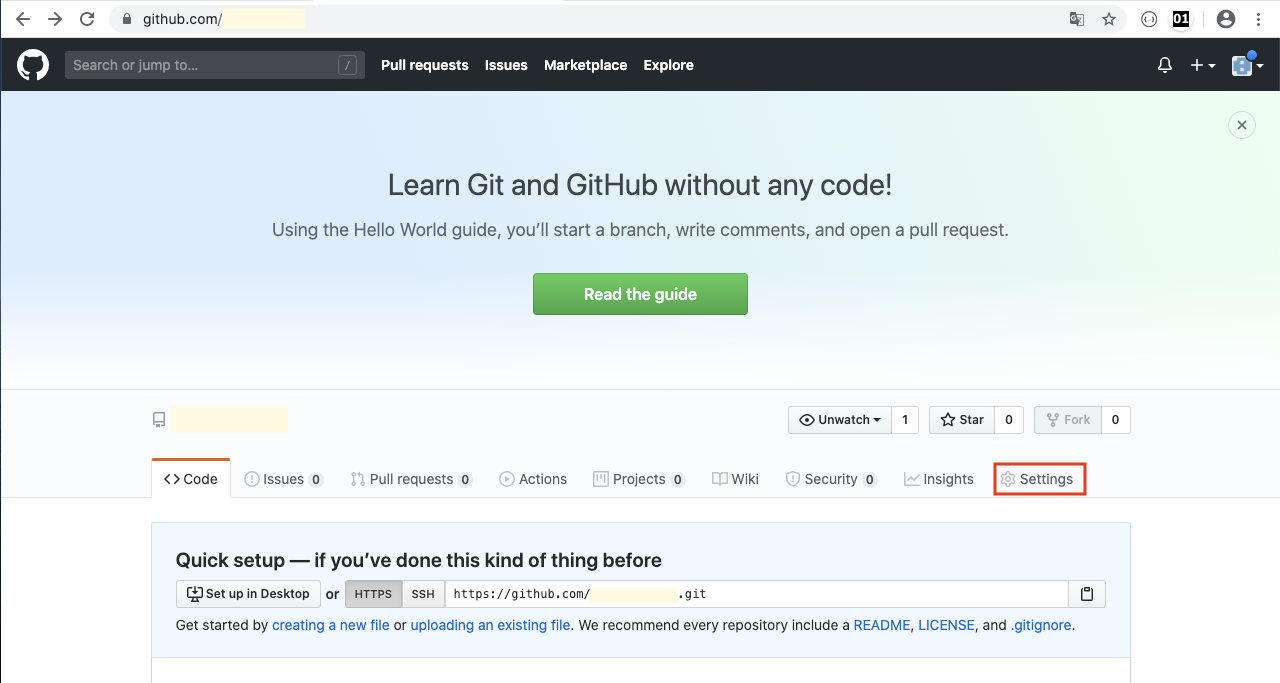
Task: Open the plus create-new dropdown
Action: point(1203,65)
